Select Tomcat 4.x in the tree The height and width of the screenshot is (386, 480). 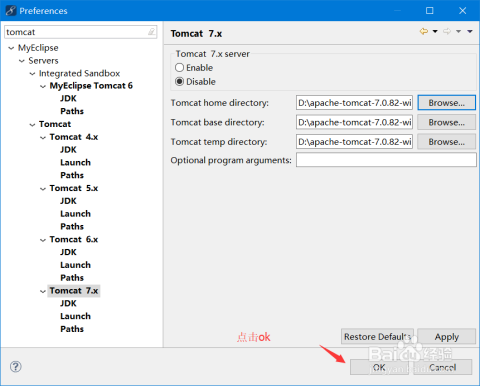(x=74, y=137)
